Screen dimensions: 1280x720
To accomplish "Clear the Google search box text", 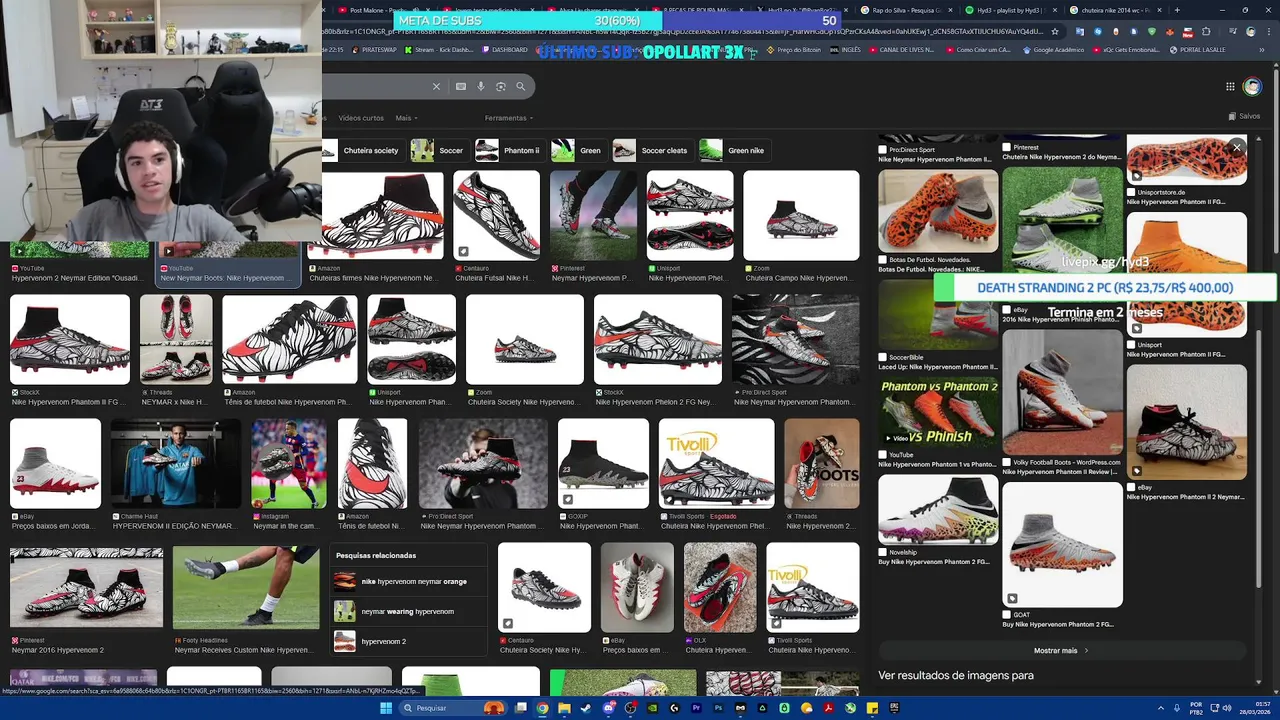I will click(436, 87).
